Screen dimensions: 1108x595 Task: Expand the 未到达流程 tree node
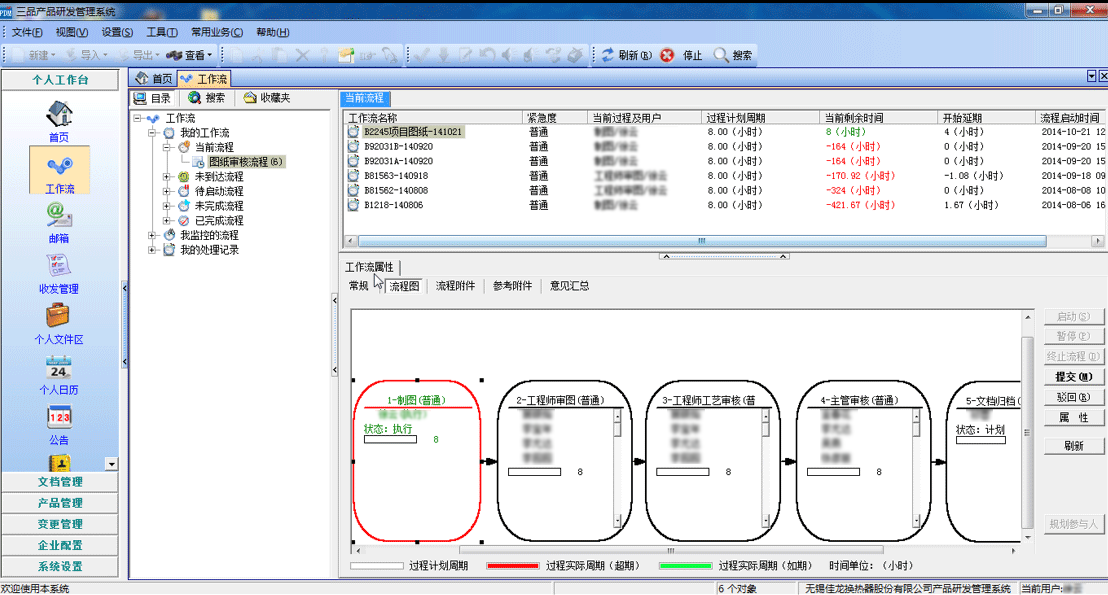pyautogui.click(x=168, y=177)
